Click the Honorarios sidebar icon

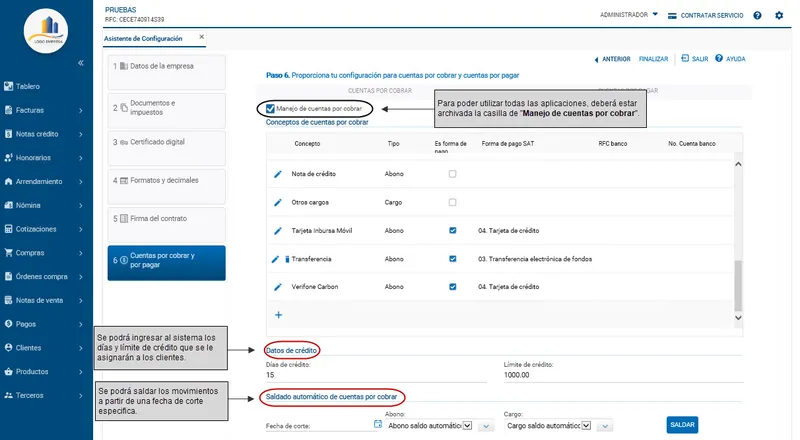pos(8,157)
